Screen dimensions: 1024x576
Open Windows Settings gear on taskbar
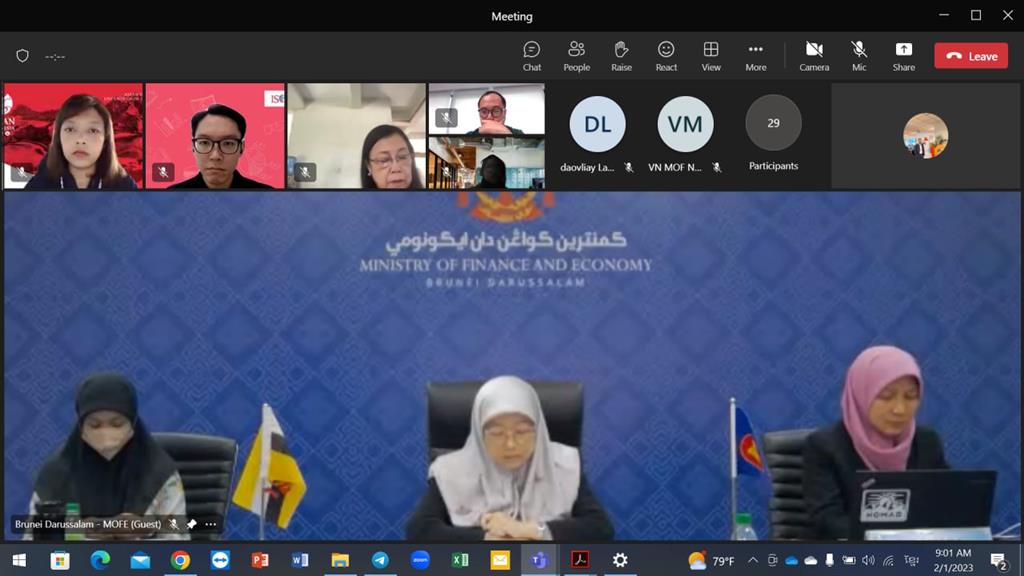(620, 560)
